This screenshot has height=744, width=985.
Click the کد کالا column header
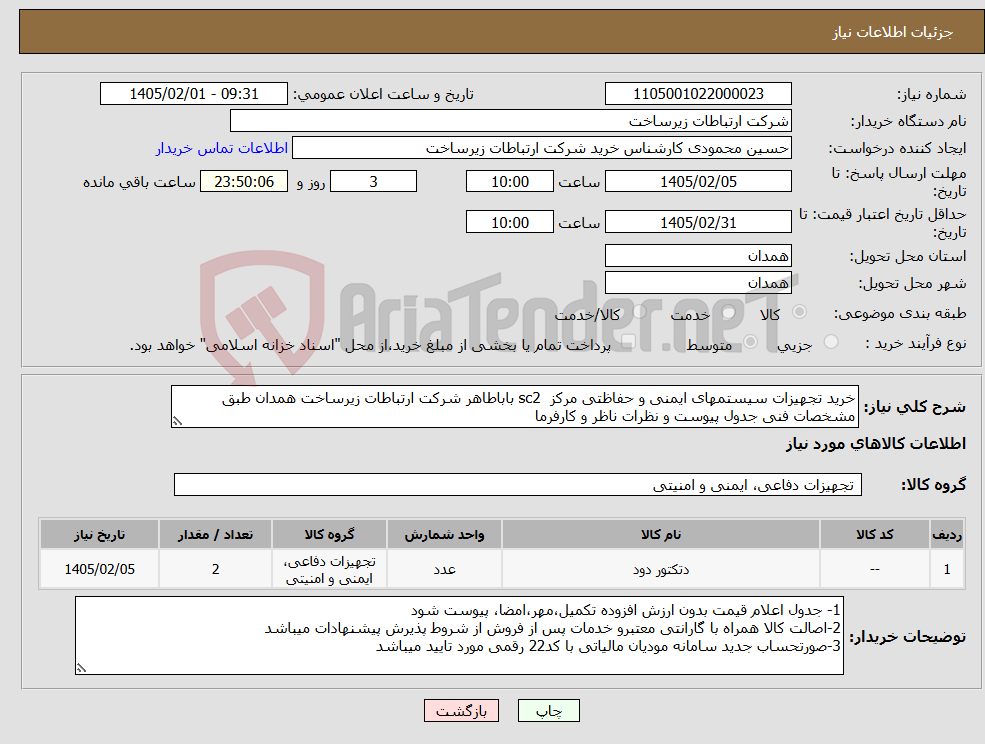point(874,535)
